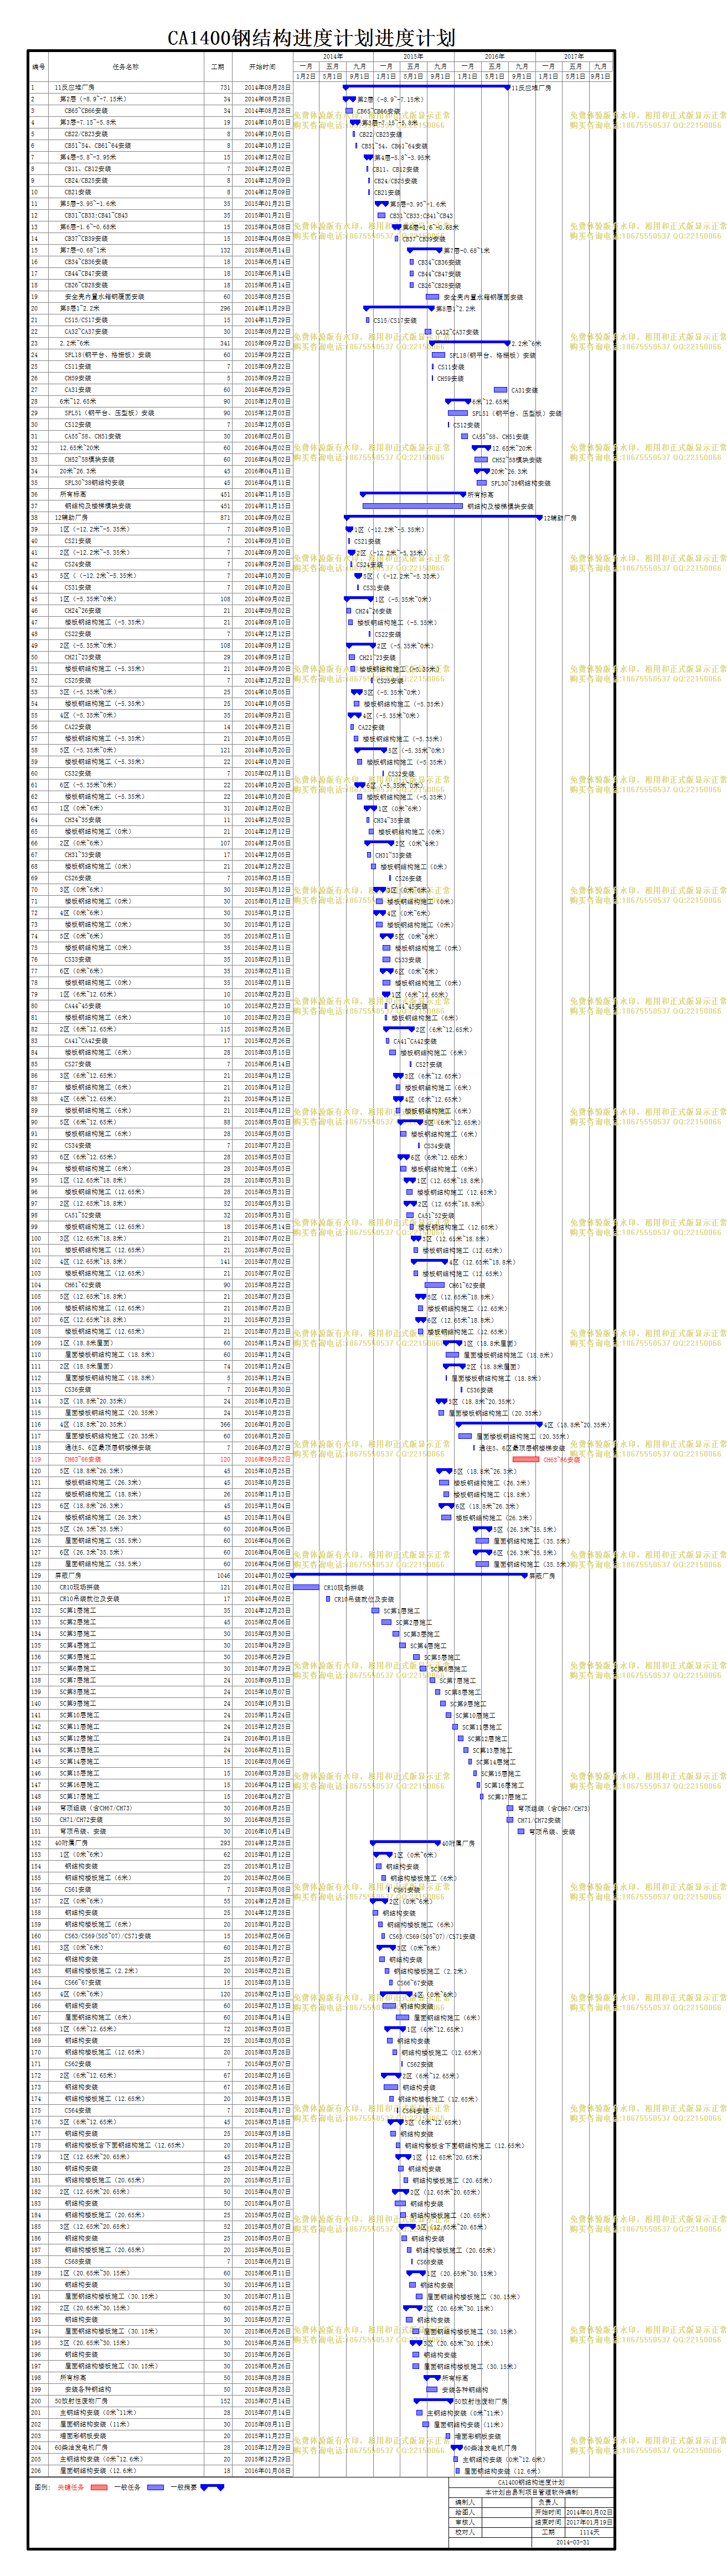Screen dimensions: 727x2576
Task: Click the 2017年 timeline year header
Action: coord(573,57)
